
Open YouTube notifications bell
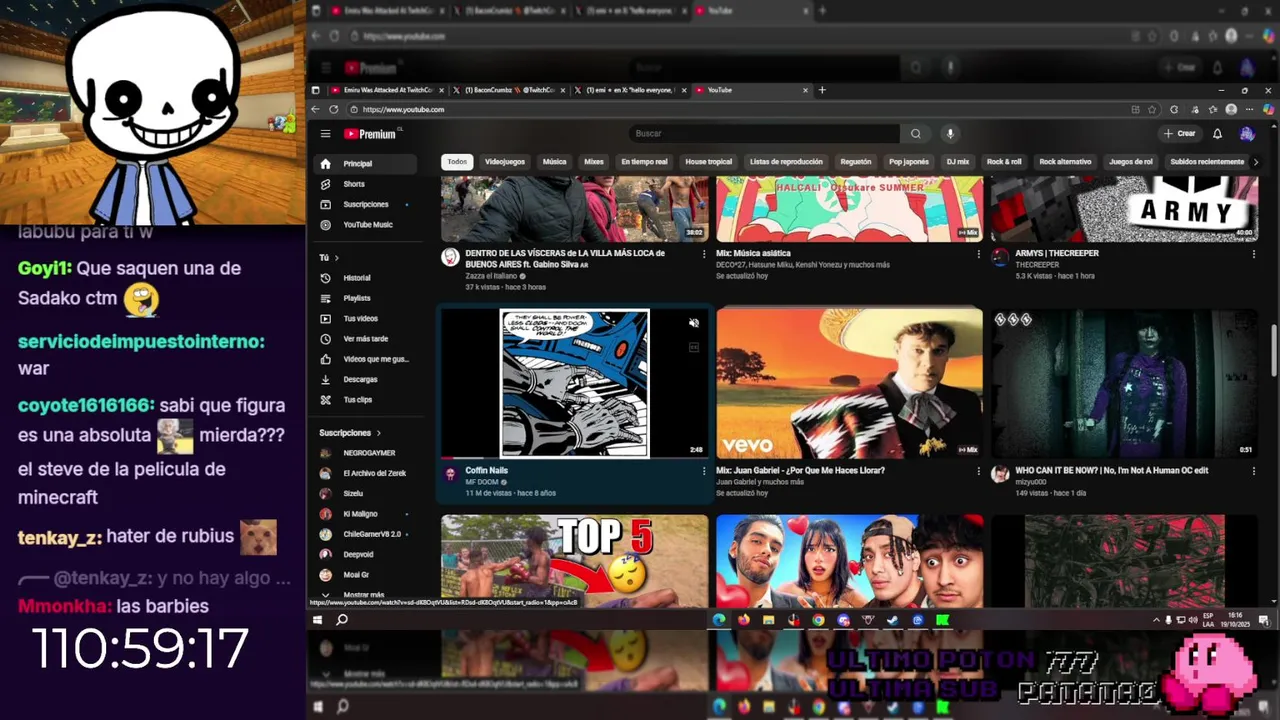click(1217, 134)
